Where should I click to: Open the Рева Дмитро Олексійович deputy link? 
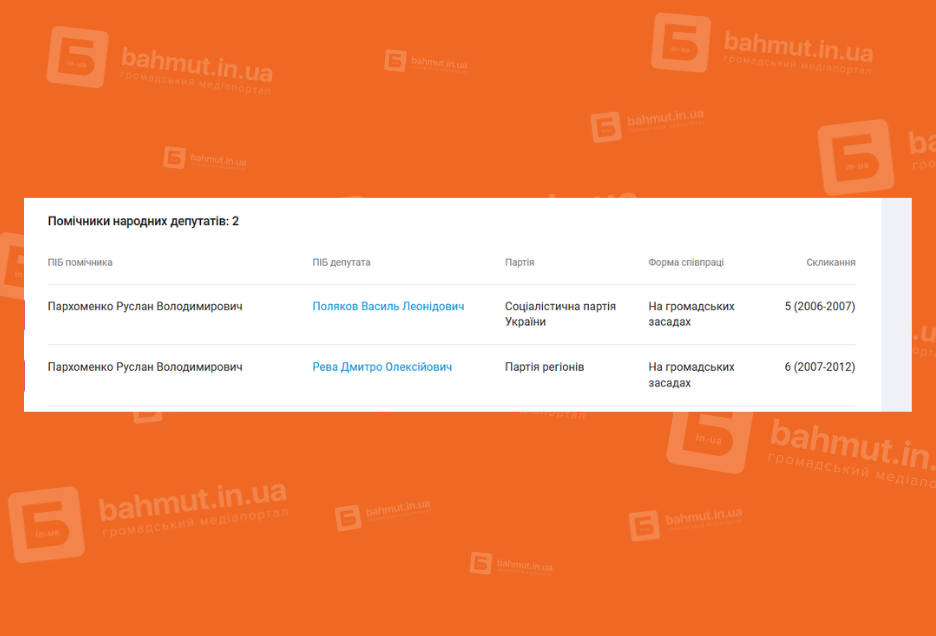click(x=382, y=367)
